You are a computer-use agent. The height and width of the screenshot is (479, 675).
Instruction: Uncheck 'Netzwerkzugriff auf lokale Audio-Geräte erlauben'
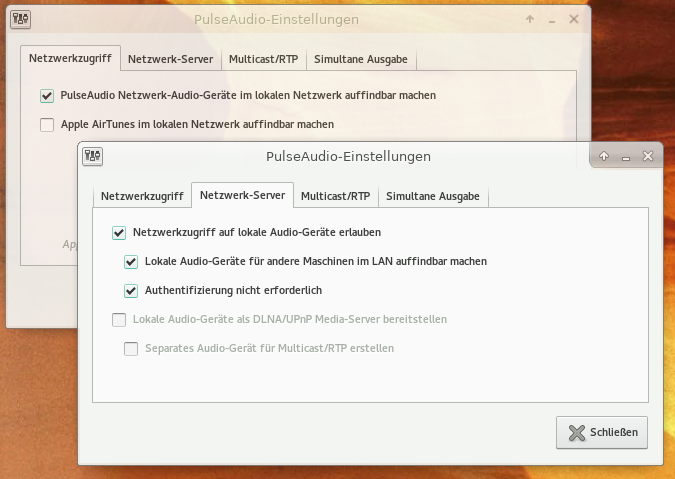coord(119,233)
